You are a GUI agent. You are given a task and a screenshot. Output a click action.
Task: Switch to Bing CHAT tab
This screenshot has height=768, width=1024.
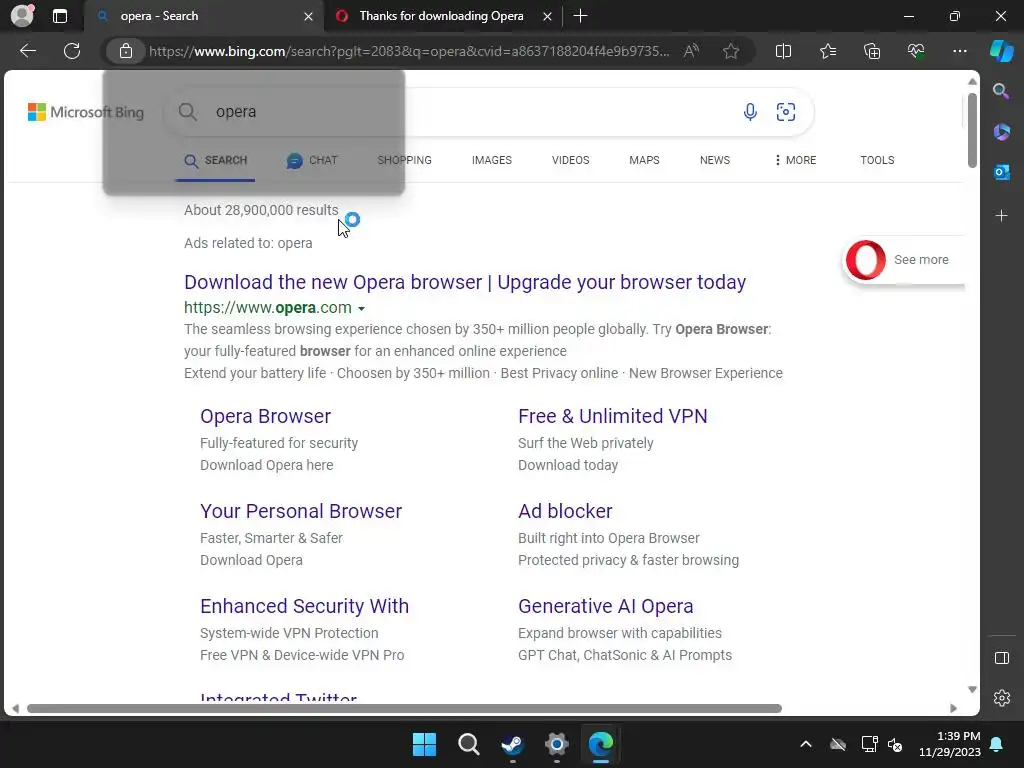pos(312,160)
